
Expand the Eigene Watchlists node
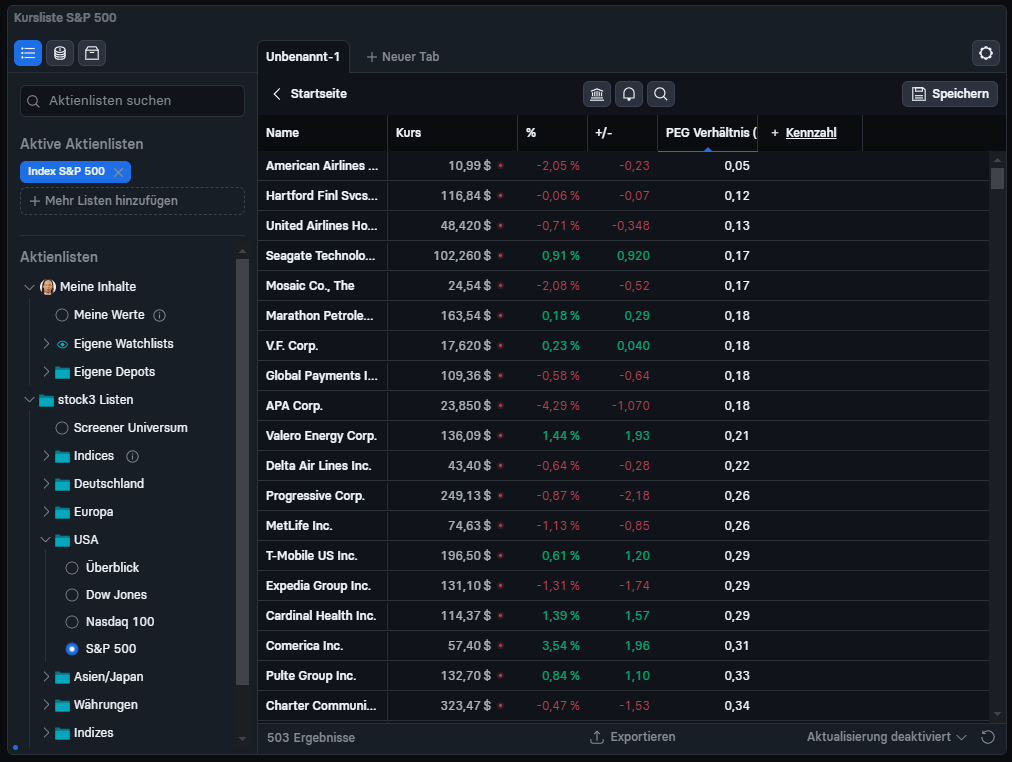(x=46, y=344)
